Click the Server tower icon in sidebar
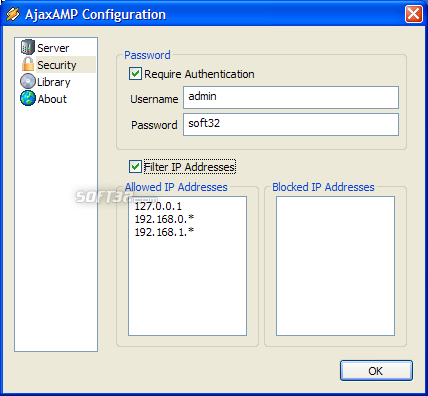Screen dimensions: 428x396 [x=28, y=47]
